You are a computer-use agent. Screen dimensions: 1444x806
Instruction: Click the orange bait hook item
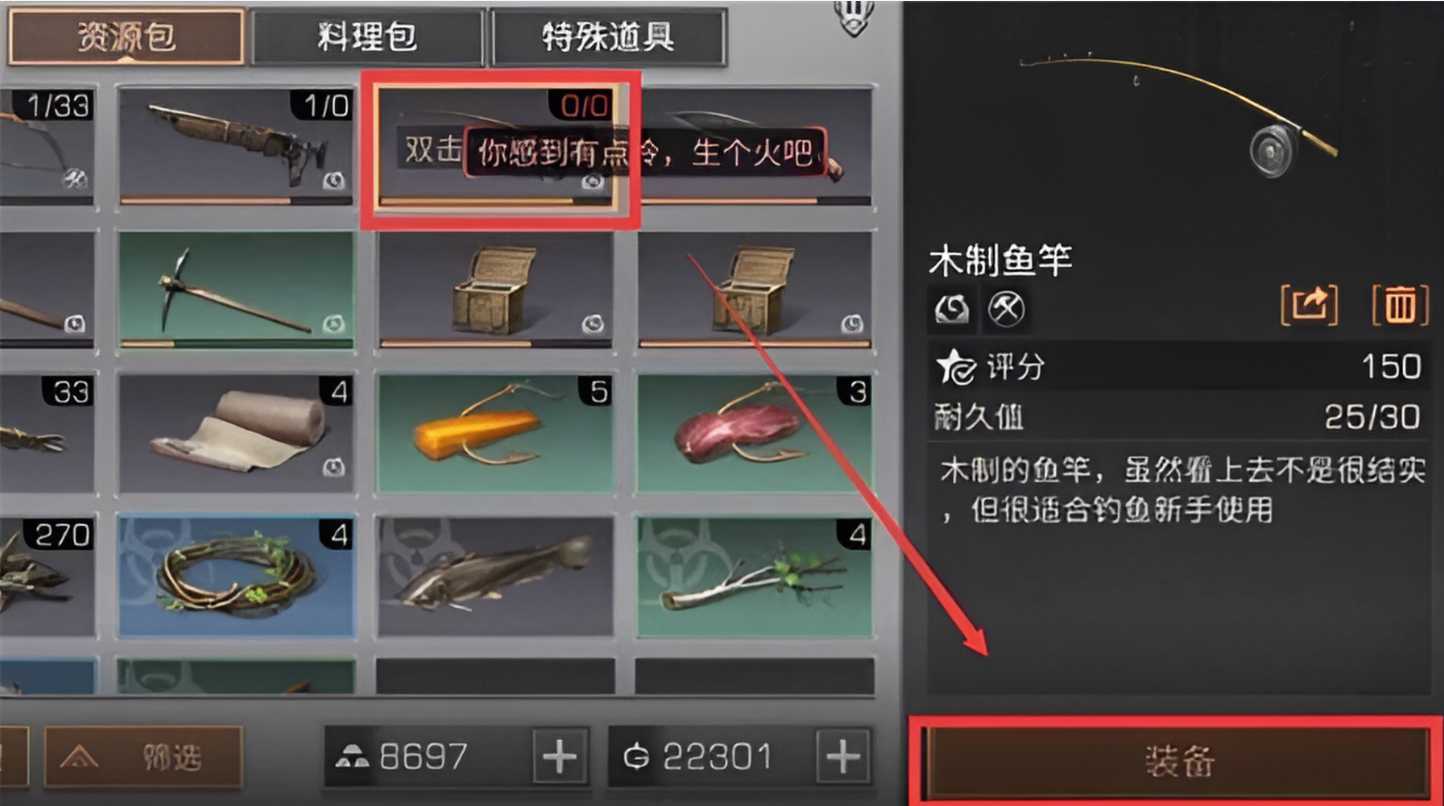click(x=495, y=434)
